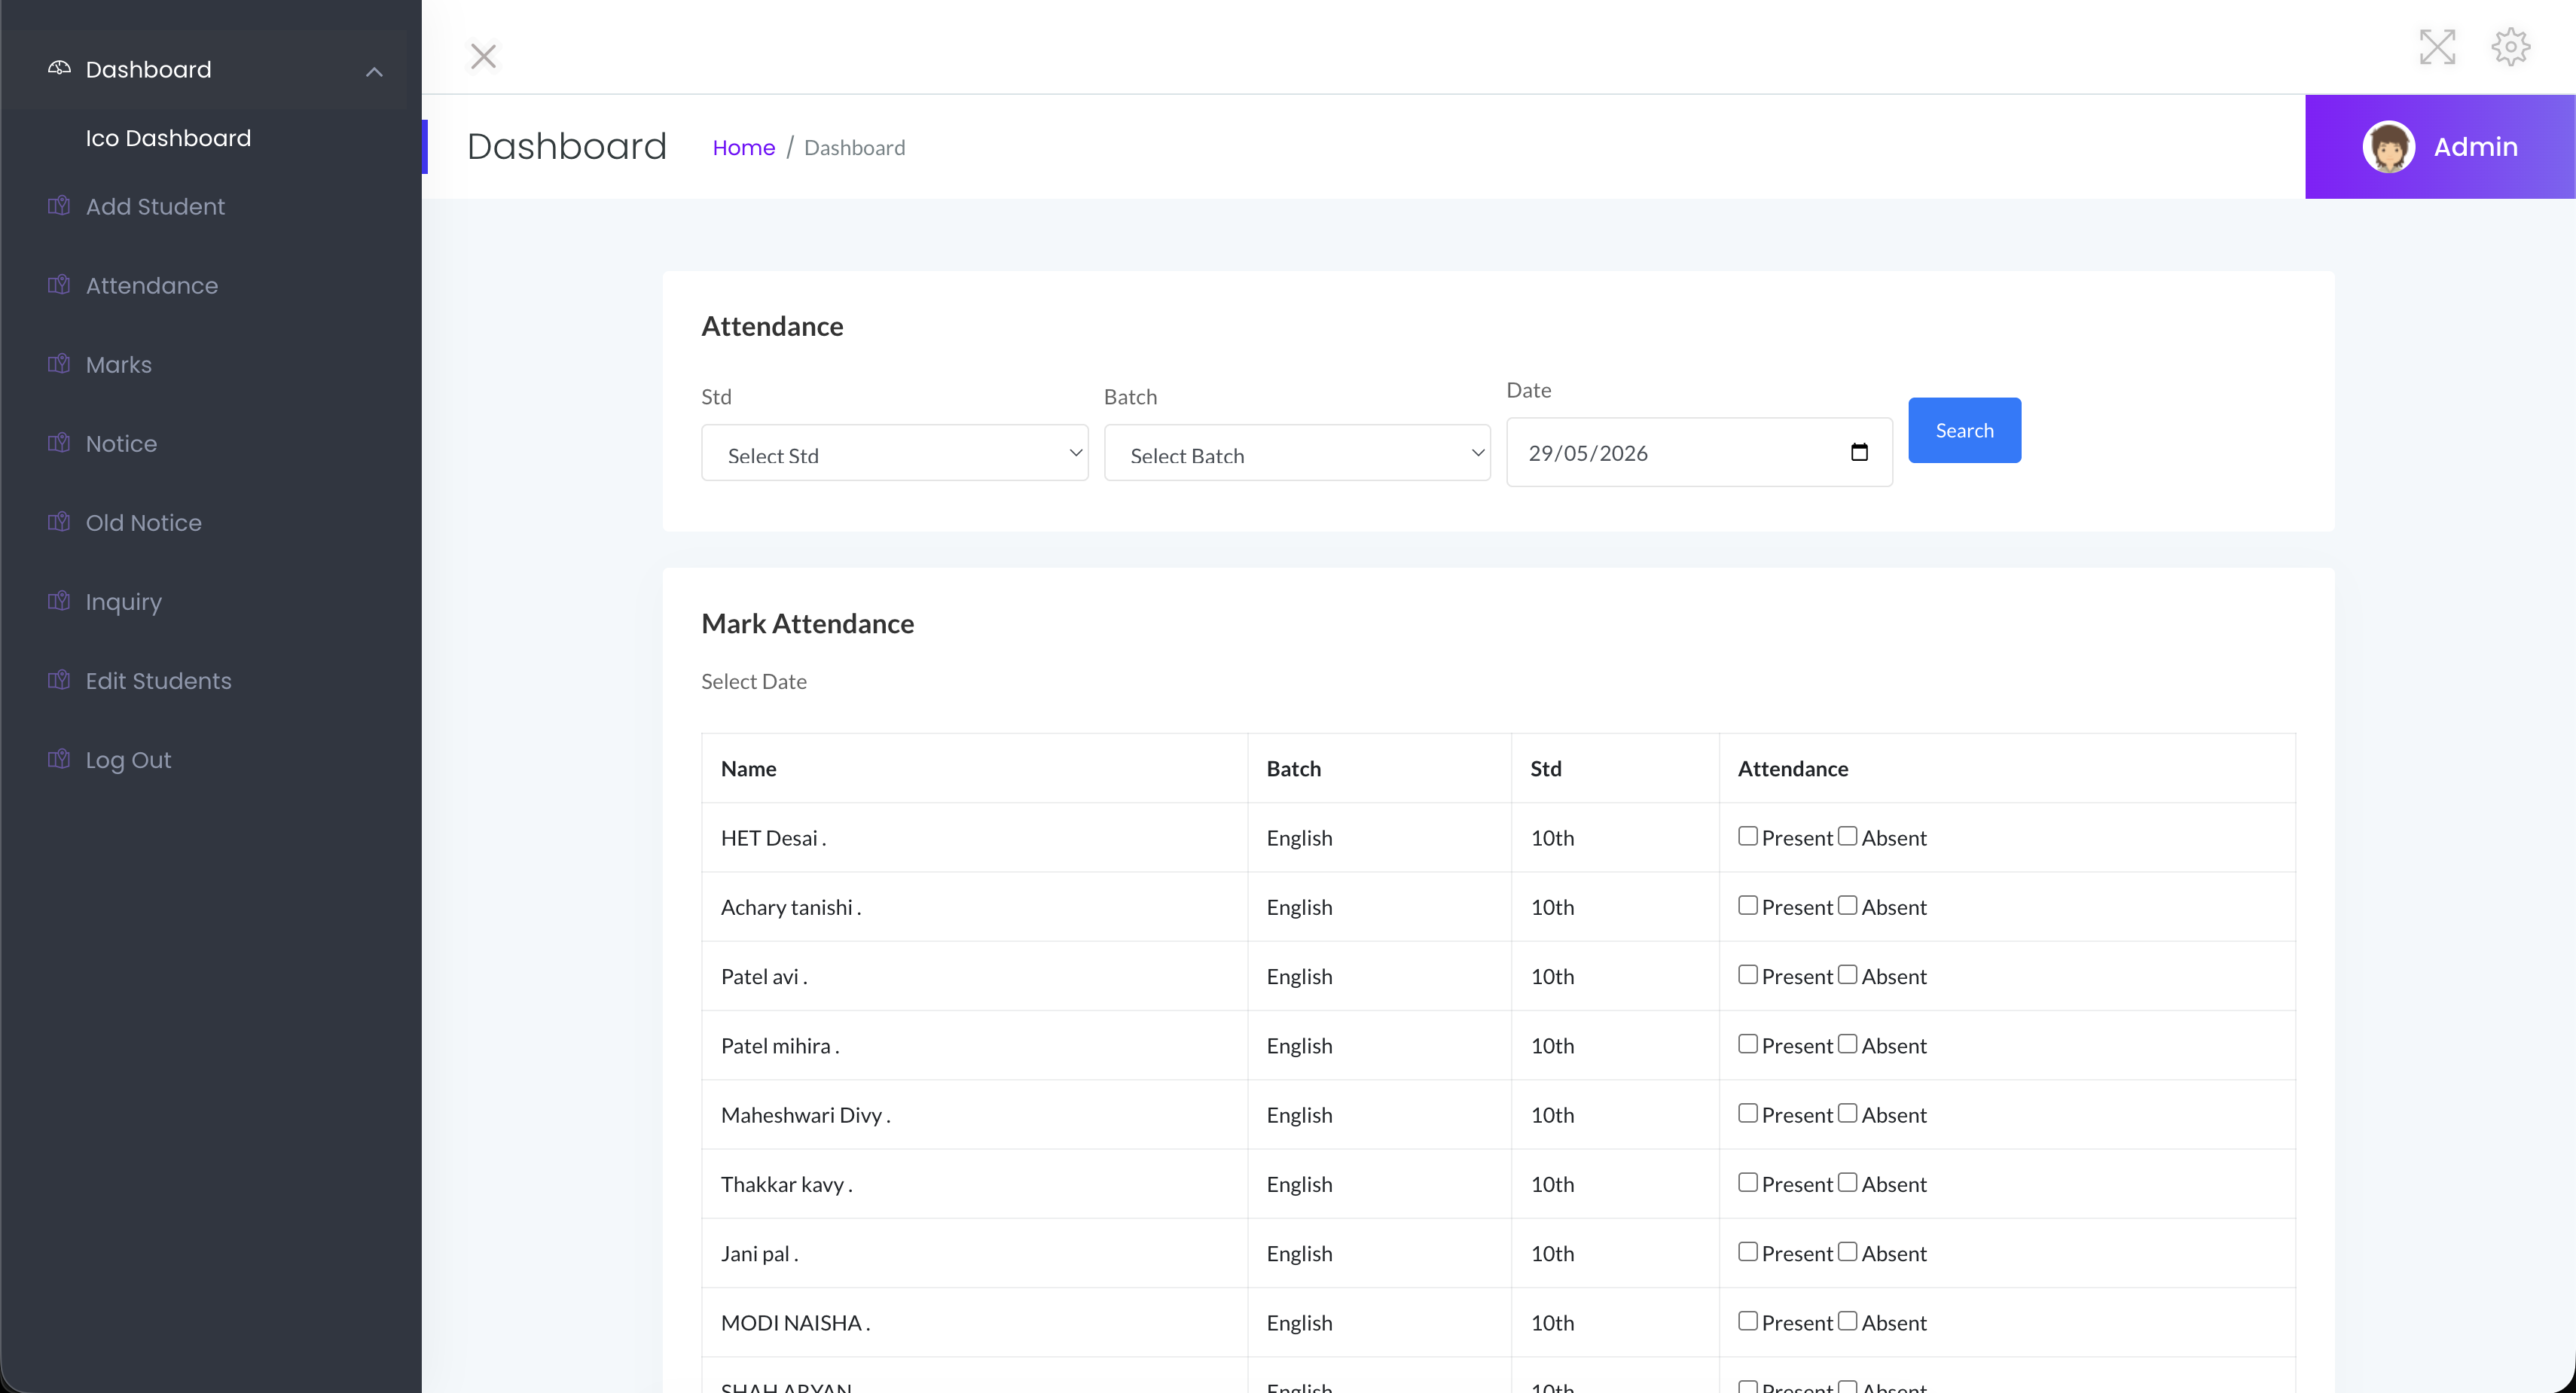Tick Absent for Patel avi
The image size is (2576, 1393).
(1847, 974)
